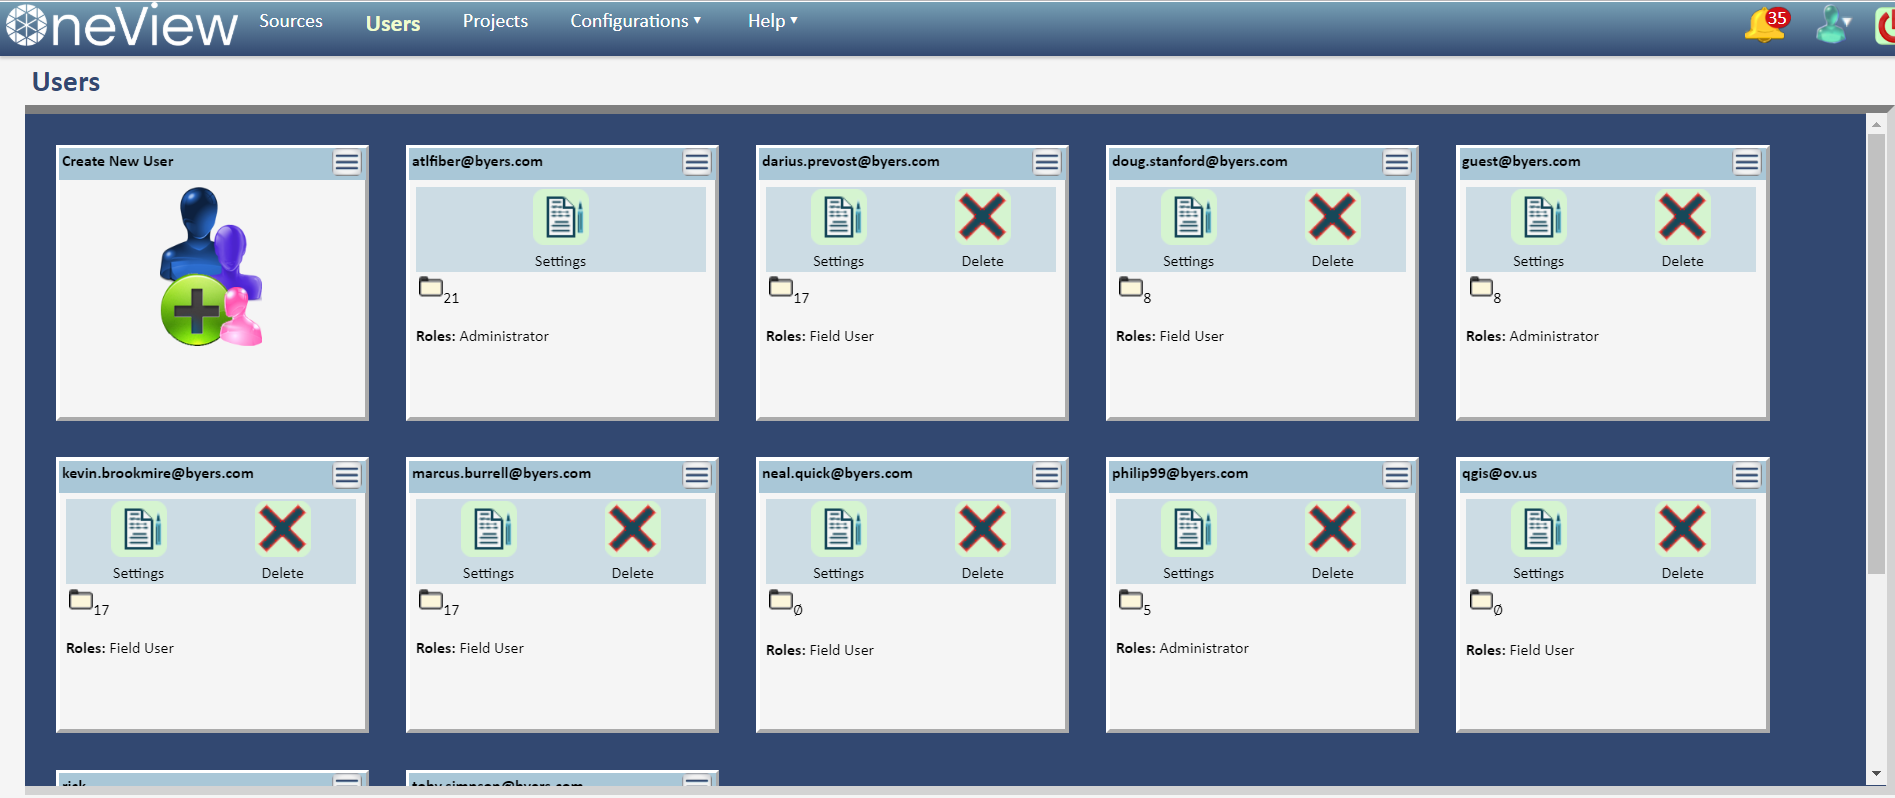This screenshot has height=798, width=1895.
Task: Delete user qgis@ov.us
Action: point(1682,530)
